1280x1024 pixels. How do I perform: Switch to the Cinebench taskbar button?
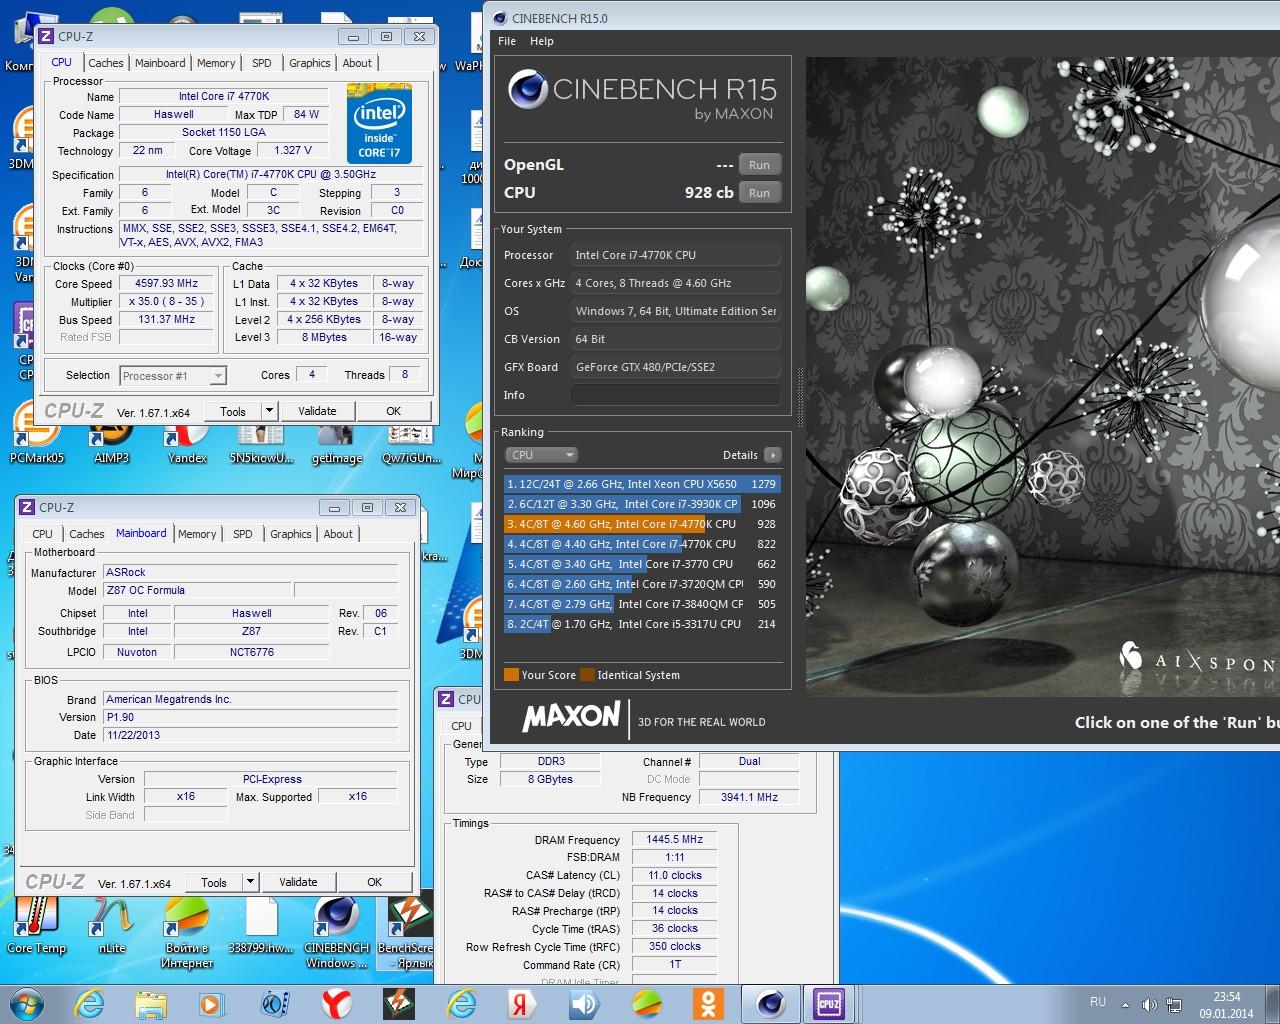point(770,1003)
